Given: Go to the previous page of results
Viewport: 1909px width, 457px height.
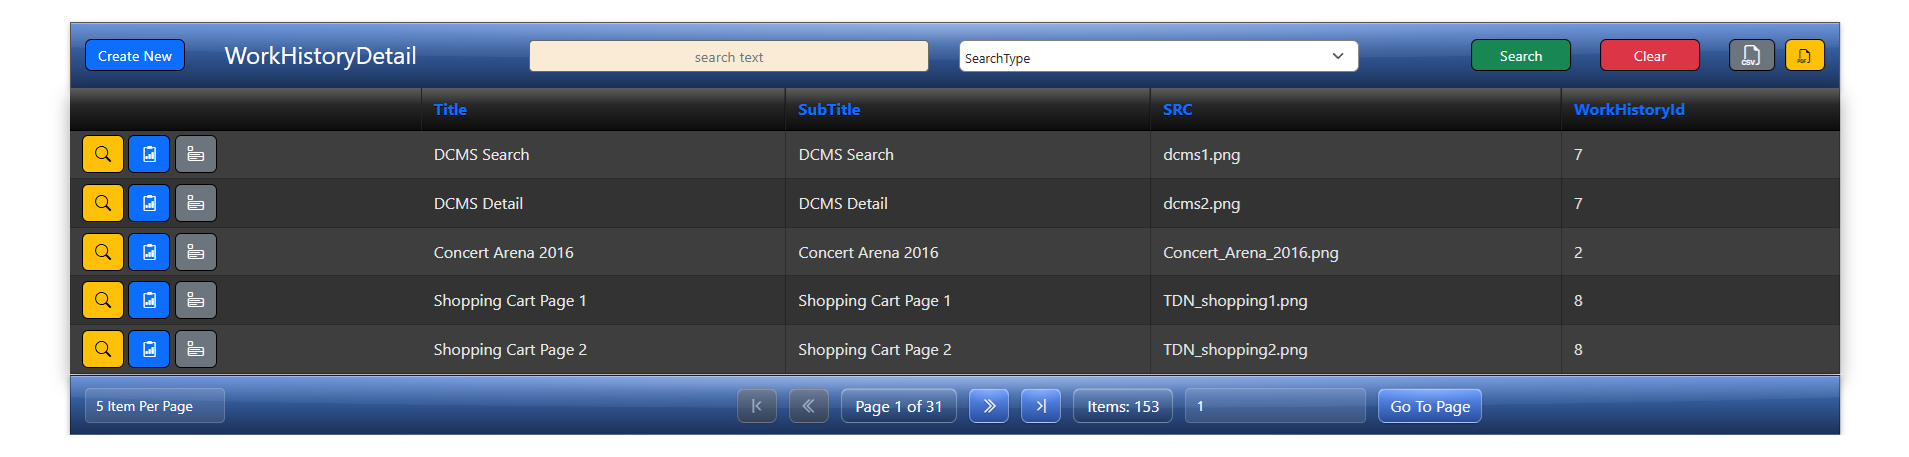Looking at the screenshot, I should [809, 406].
